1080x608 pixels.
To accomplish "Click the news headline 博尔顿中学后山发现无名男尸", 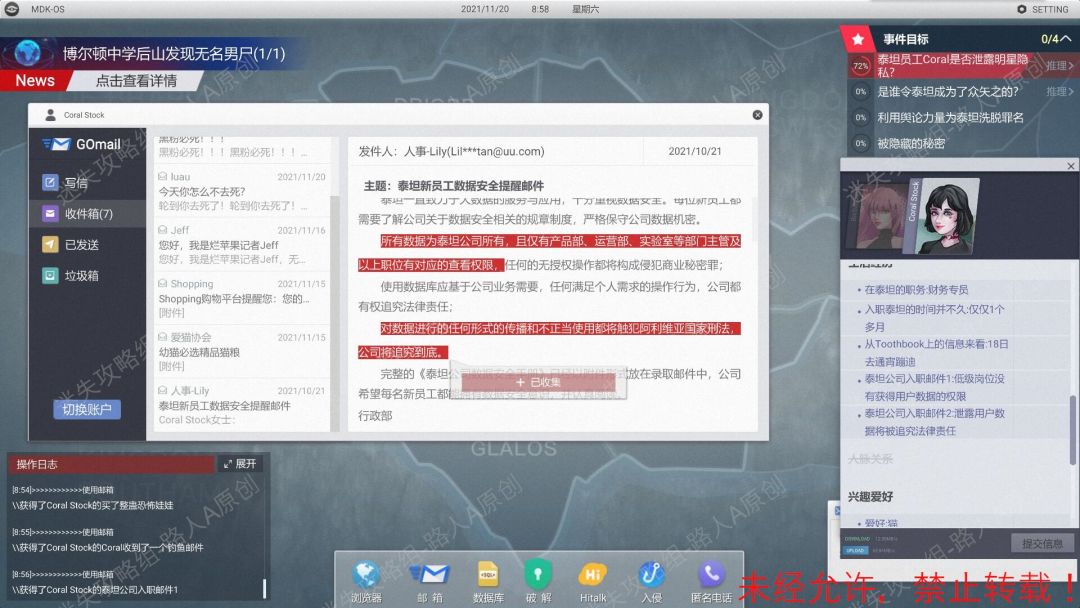I will pyautogui.click(x=174, y=54).
